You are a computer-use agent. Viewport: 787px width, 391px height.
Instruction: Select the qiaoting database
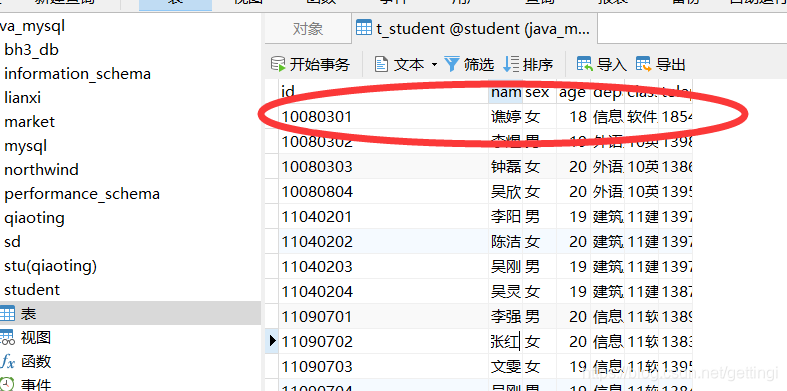pyautogui.click(x=34, y=218)
